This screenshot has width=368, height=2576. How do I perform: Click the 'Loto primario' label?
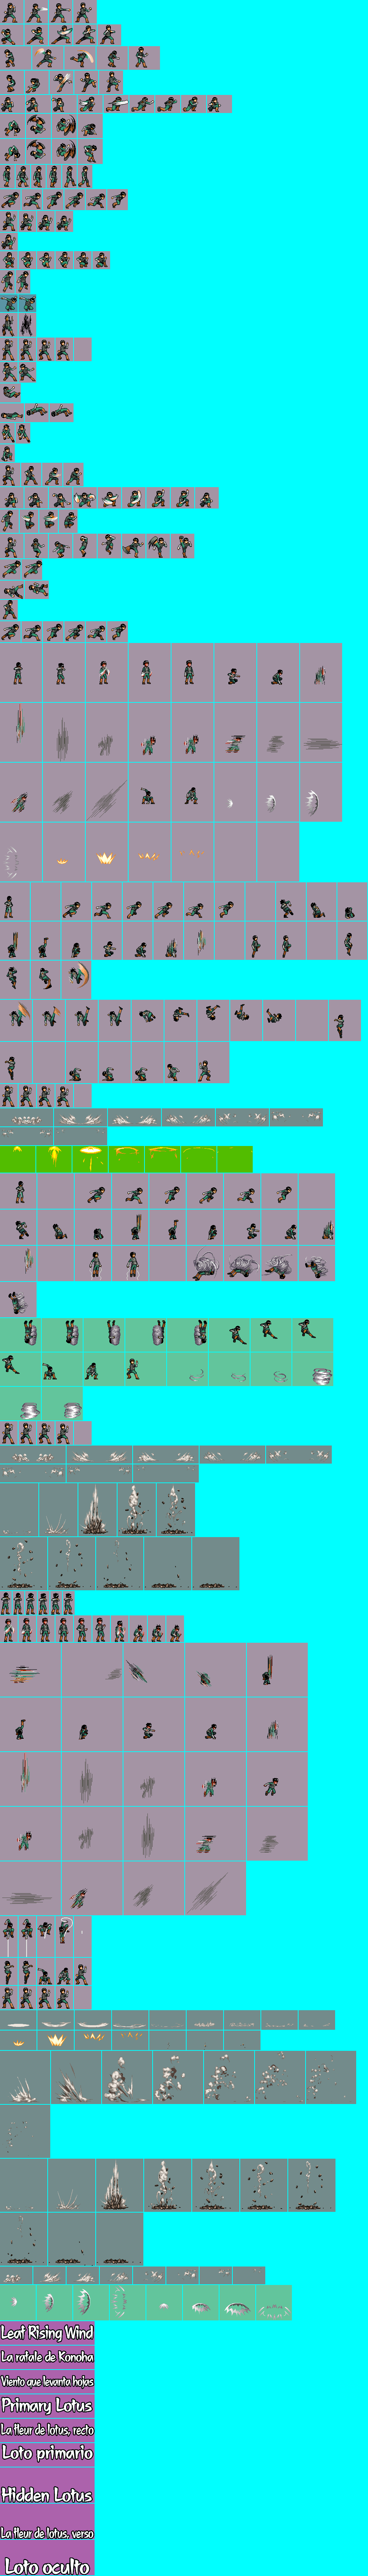point(47,2453)
